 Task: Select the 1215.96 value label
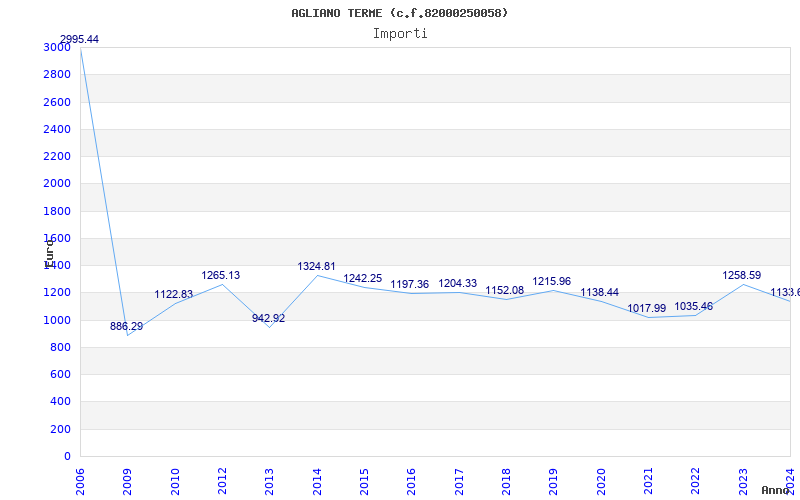point(552,282)
